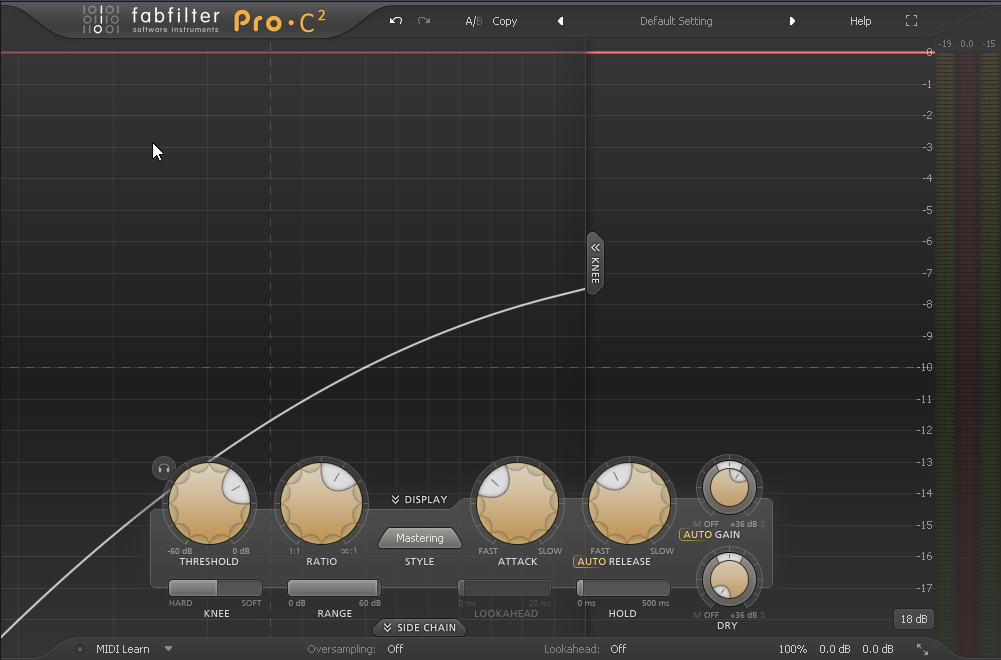
Task: Toggle AUTO release mode
Action: point(591,562)
